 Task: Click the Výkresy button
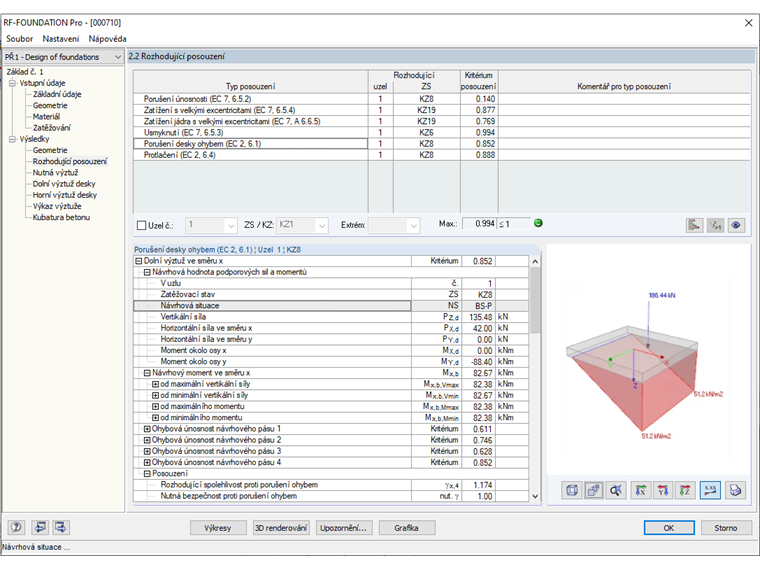pos(218,528)
